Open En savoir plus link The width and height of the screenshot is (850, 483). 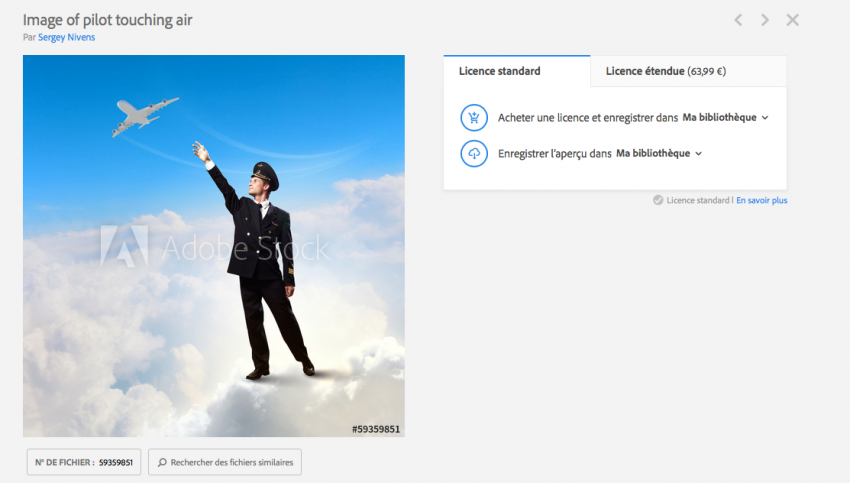762,201
